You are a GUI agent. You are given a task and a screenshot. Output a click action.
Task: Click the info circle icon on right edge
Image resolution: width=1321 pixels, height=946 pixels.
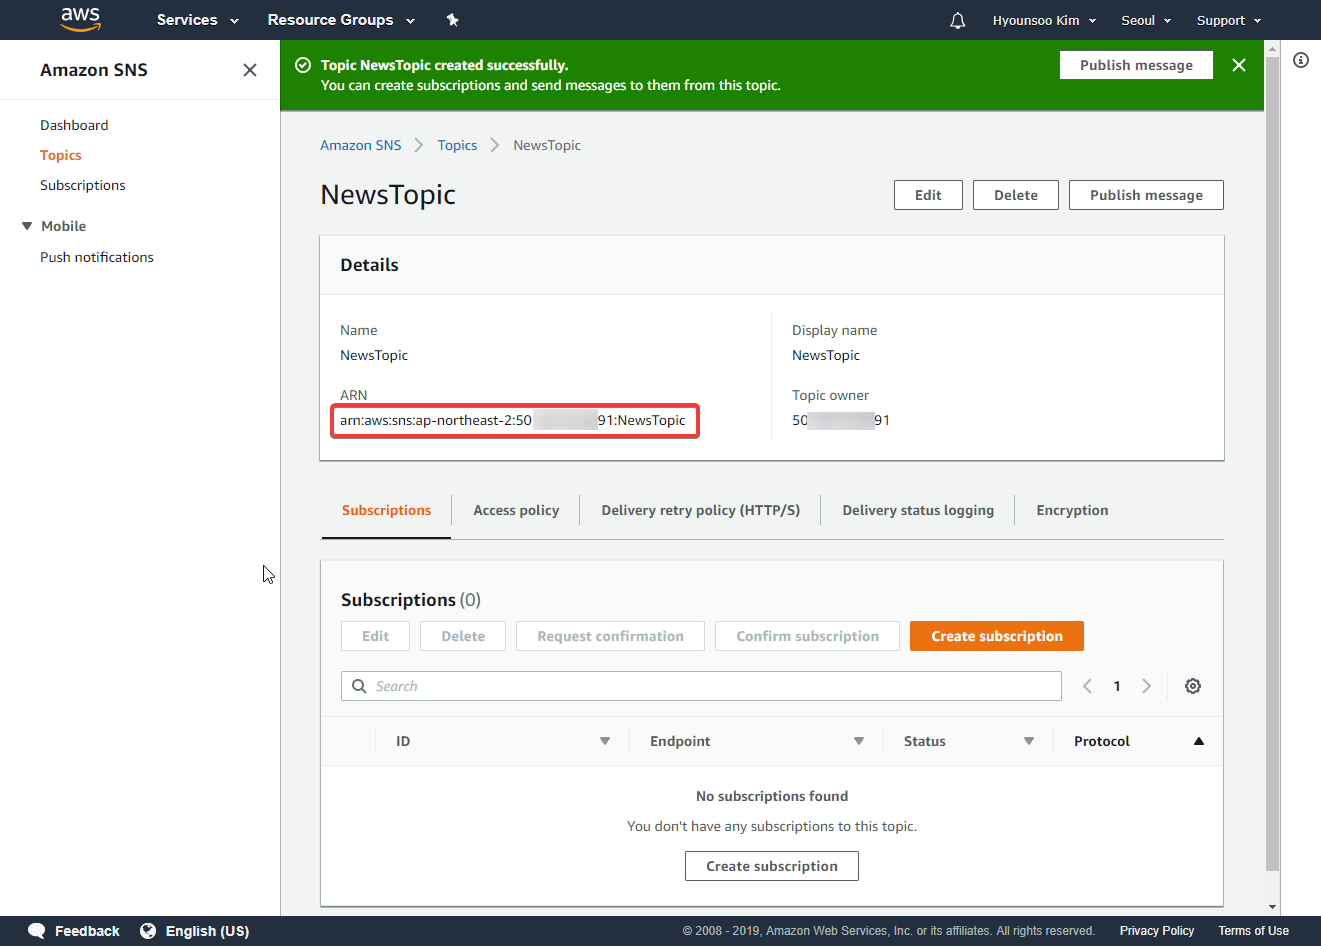[x=1301, y=60]
